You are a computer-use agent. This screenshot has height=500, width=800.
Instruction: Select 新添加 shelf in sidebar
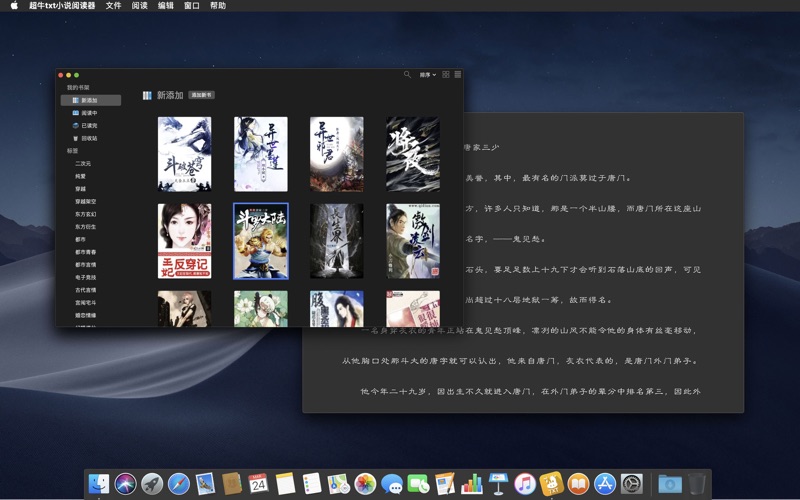pos(91,100)
